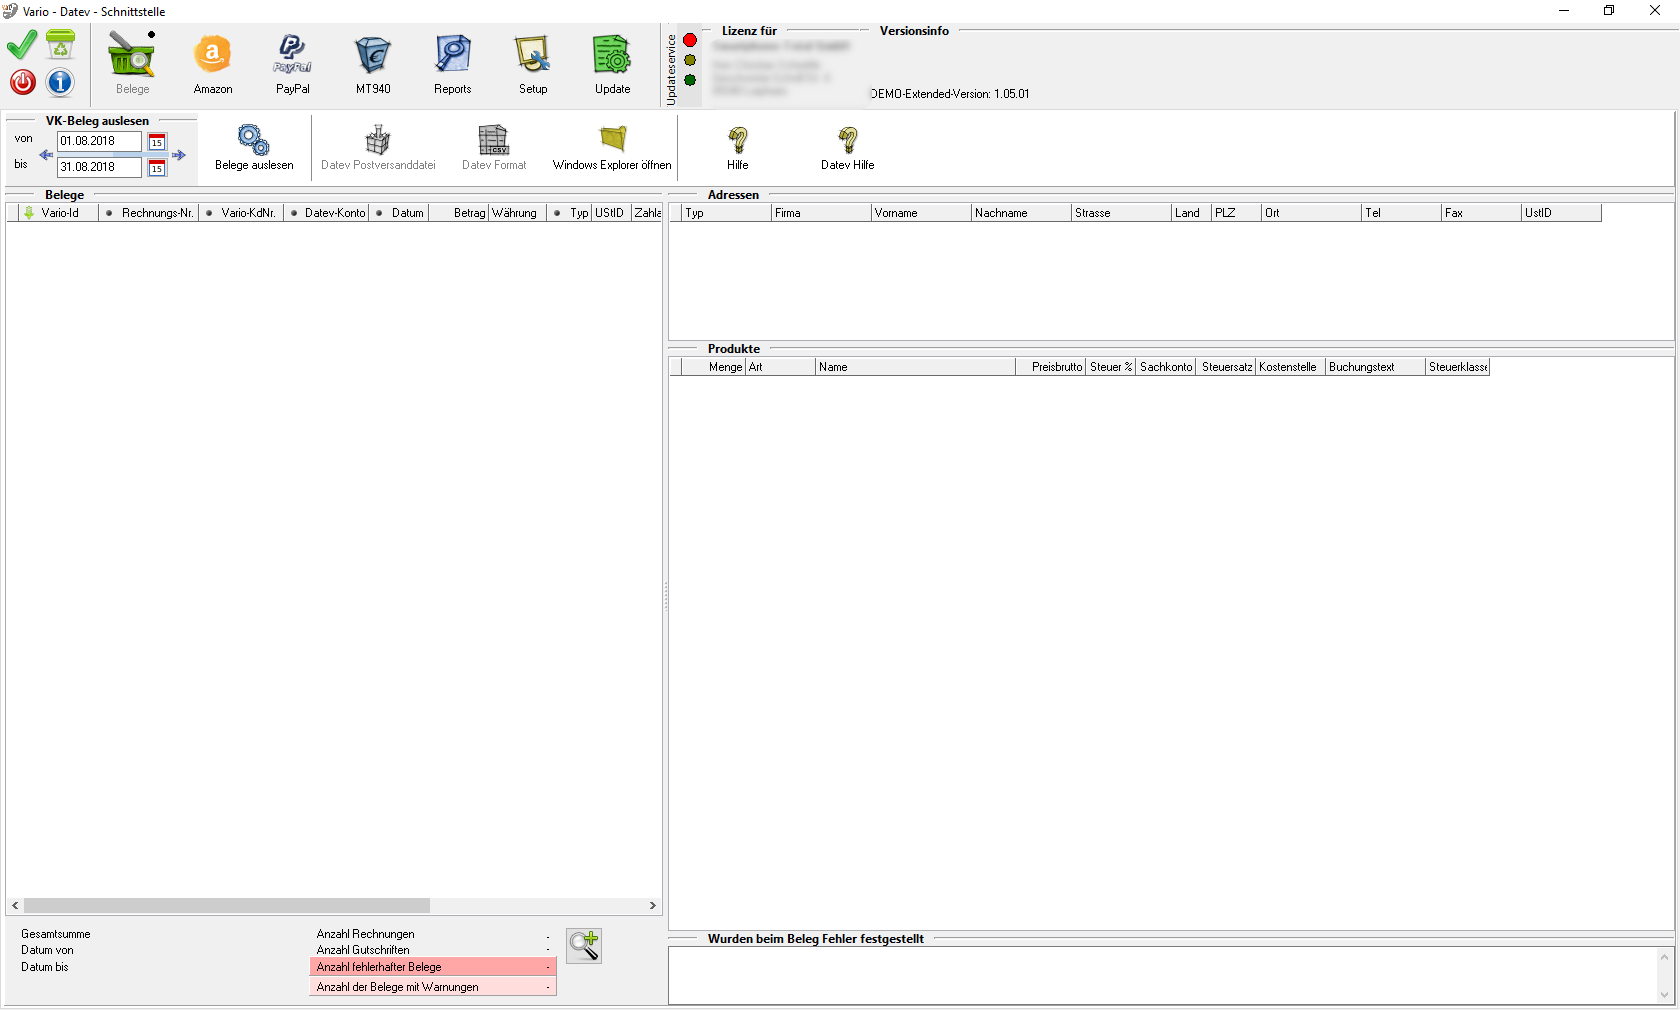Click the von date input field
Screen dimensions: 1680x1010
click(98, 142)
